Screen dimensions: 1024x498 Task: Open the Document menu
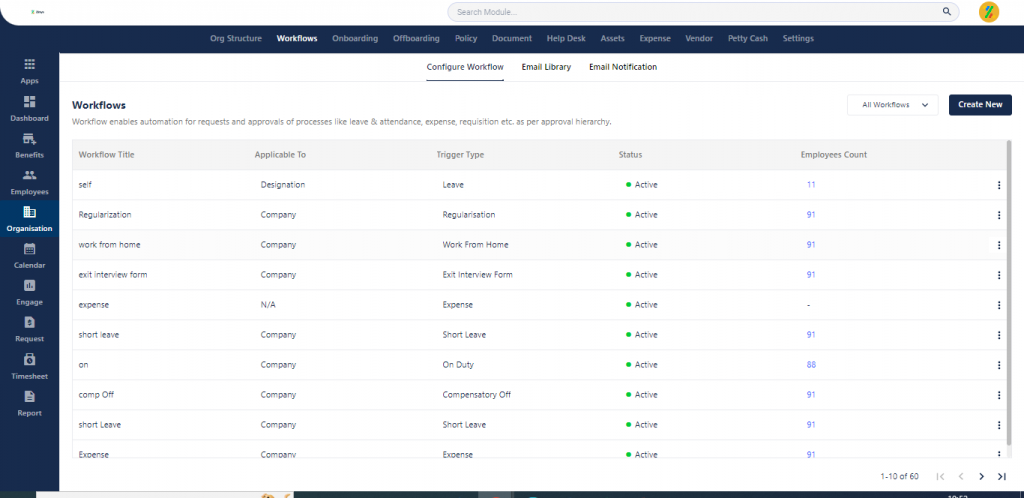[x=512, y=39]
